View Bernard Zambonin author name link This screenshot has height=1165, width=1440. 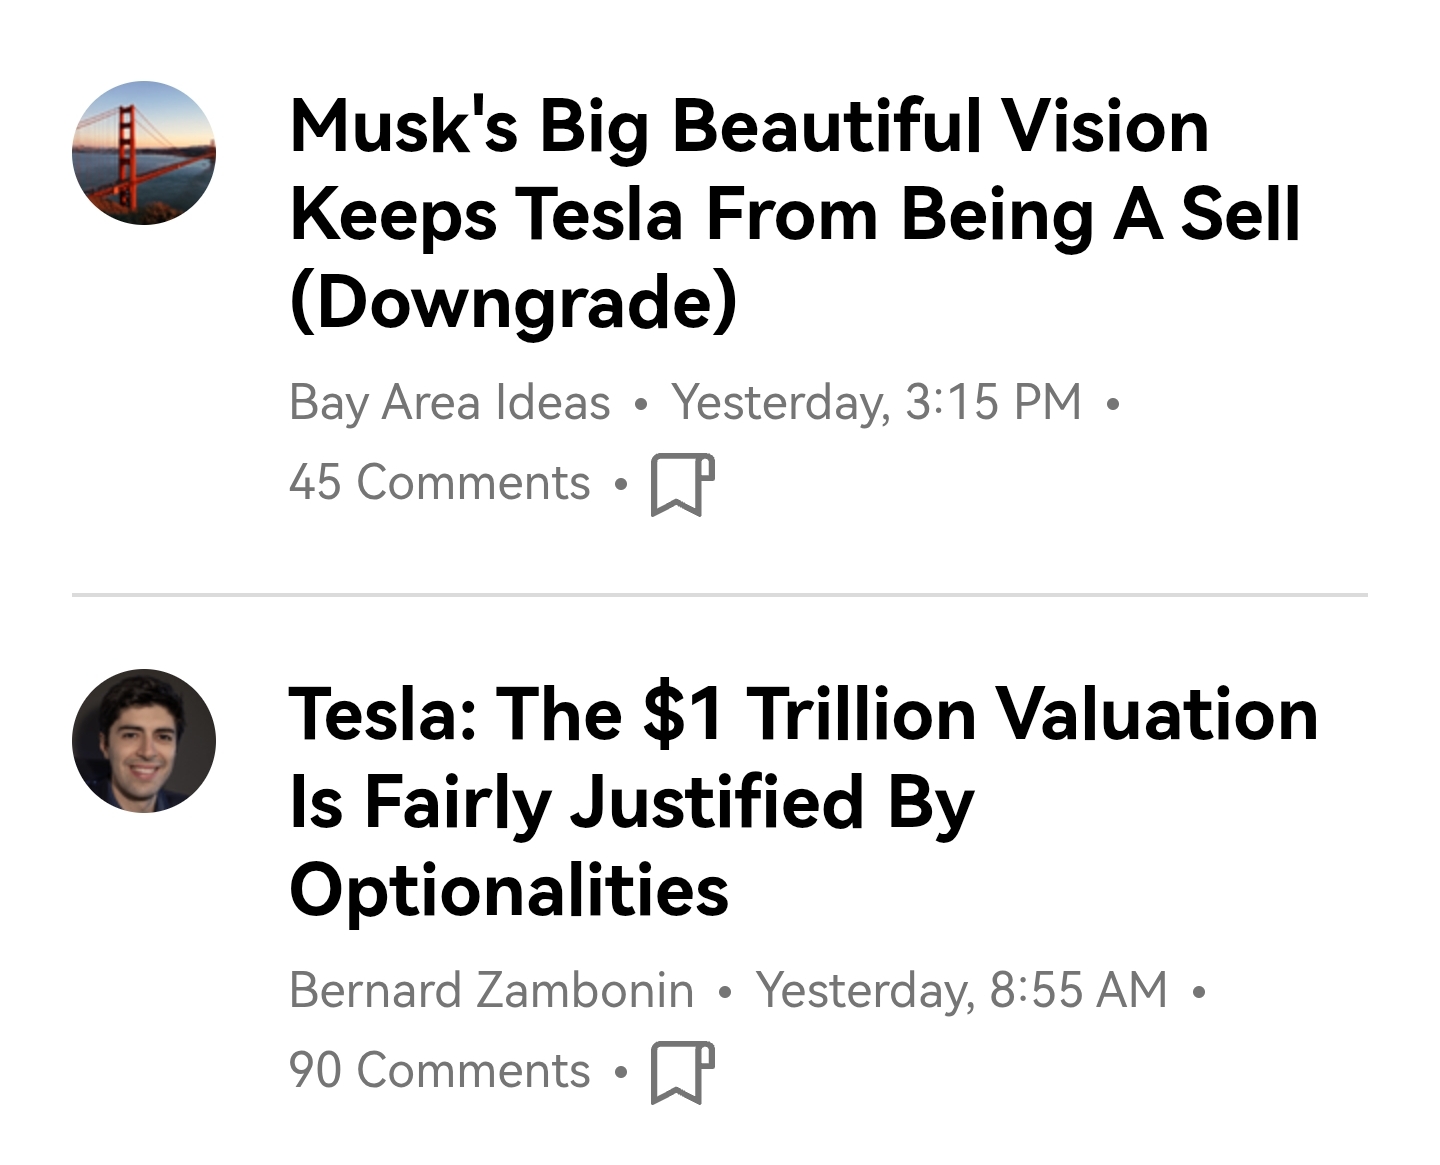(x=490, y=991)
